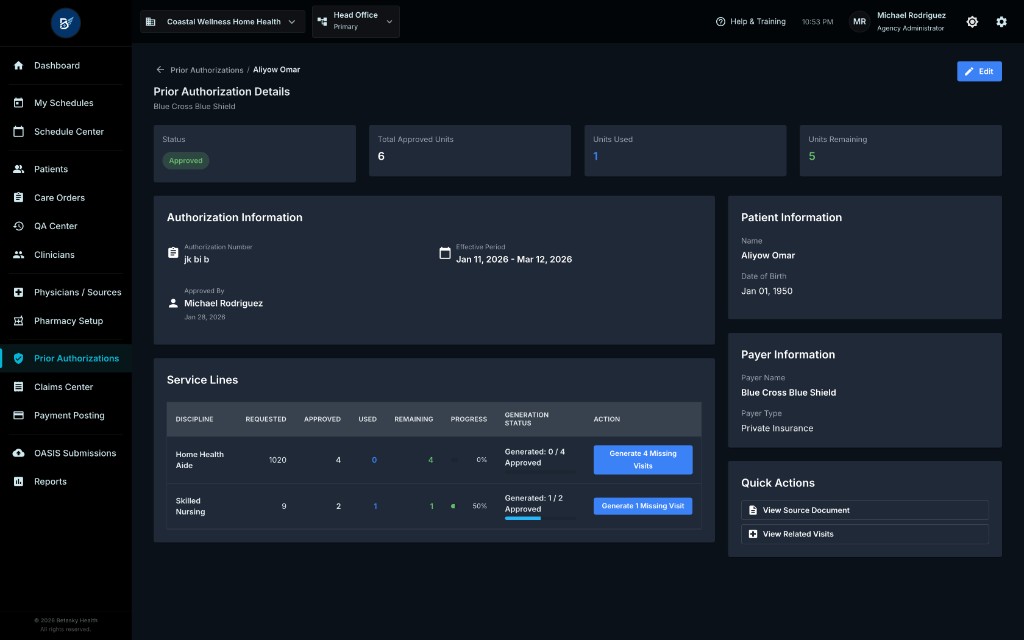Click the Skilled Nursing row label
This screenshot has height=640, width=1024.
tap(190, 506)
